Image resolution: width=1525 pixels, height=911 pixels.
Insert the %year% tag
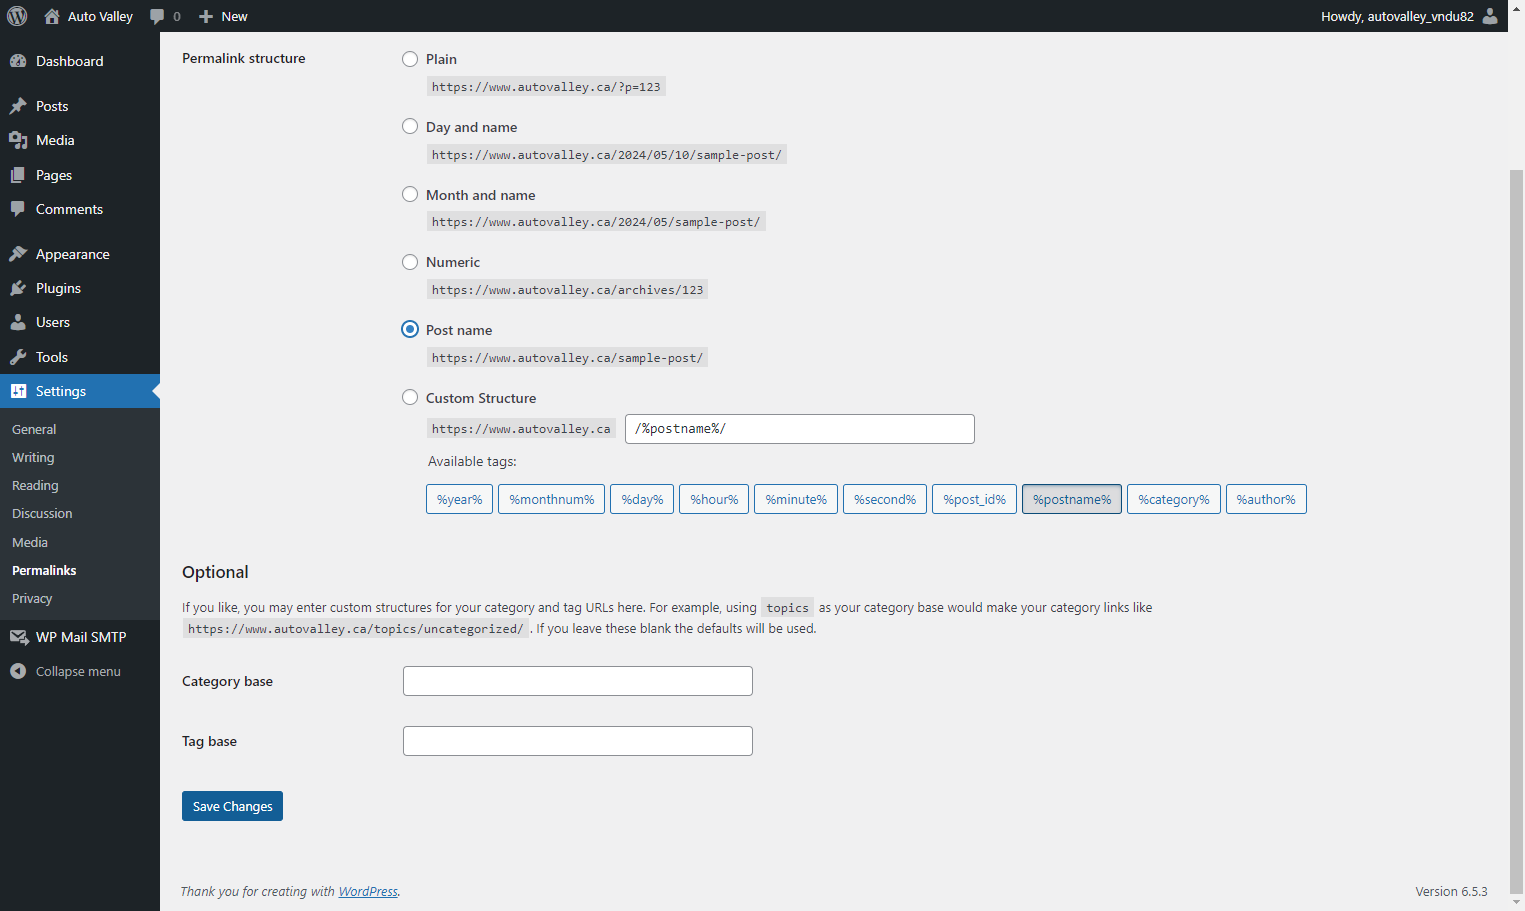coord(460,499)
